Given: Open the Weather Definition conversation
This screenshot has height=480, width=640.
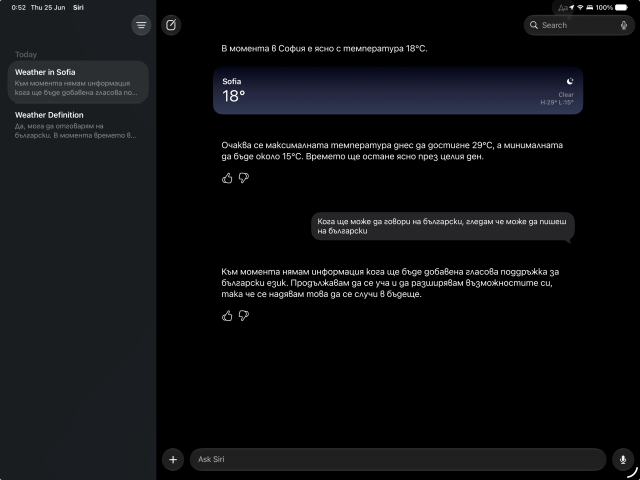Looking at the screenshot, I should pyautogui.click(x=78, y=124).
